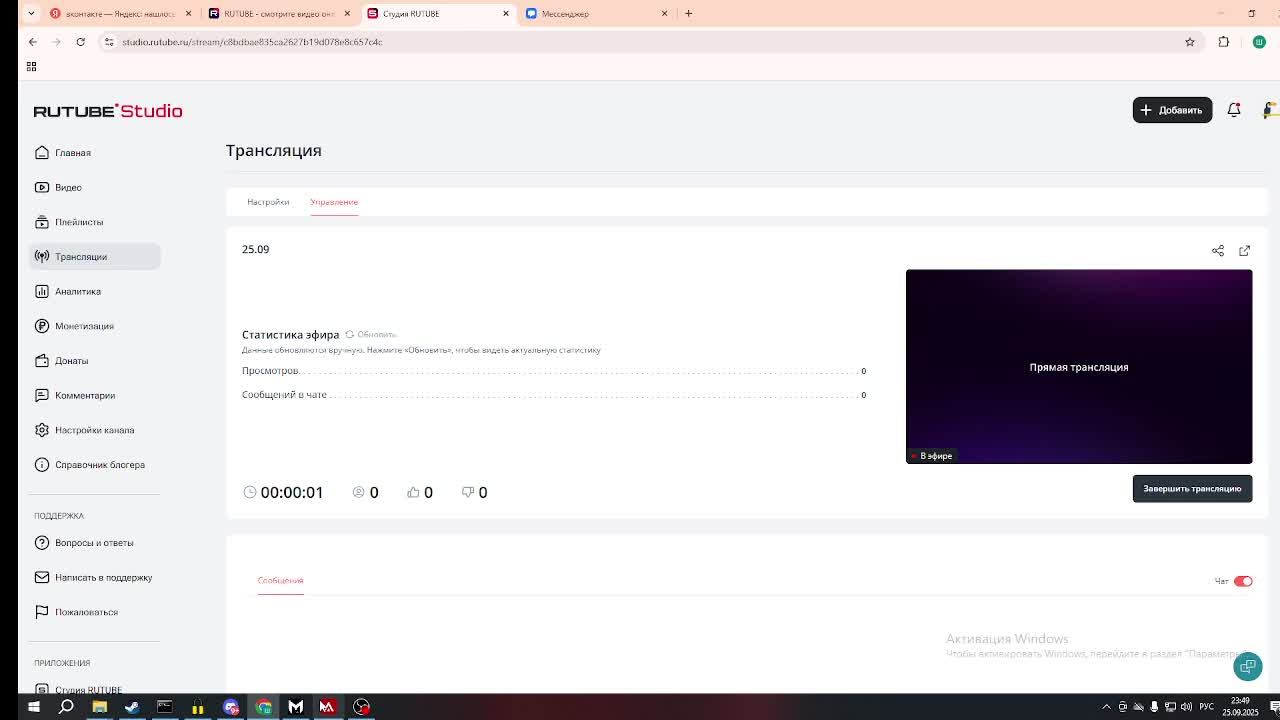Open the command prompt taskbar icon
The width and height of the screenshot is (1280, 720).
click(165, 707)
